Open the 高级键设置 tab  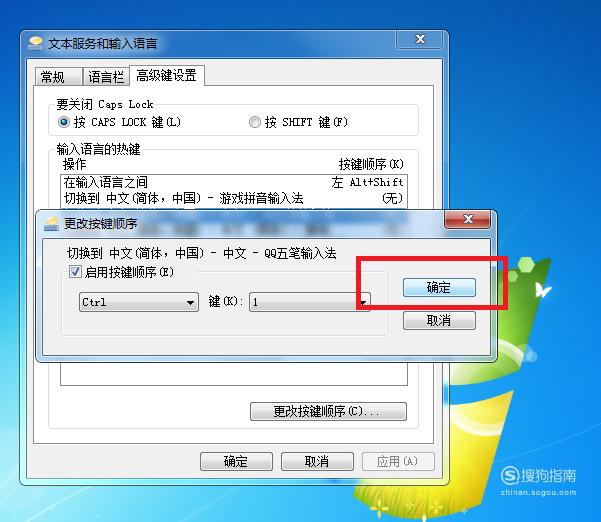[166, 76]
